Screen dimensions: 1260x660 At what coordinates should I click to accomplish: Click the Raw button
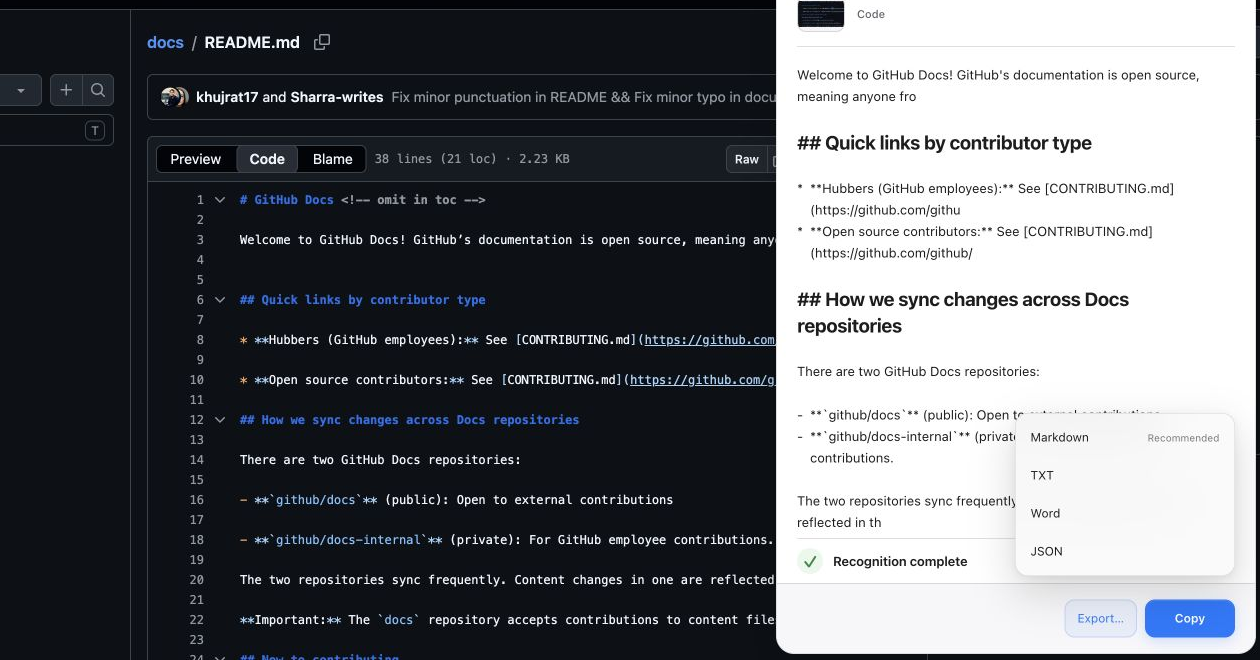point(747,159)
